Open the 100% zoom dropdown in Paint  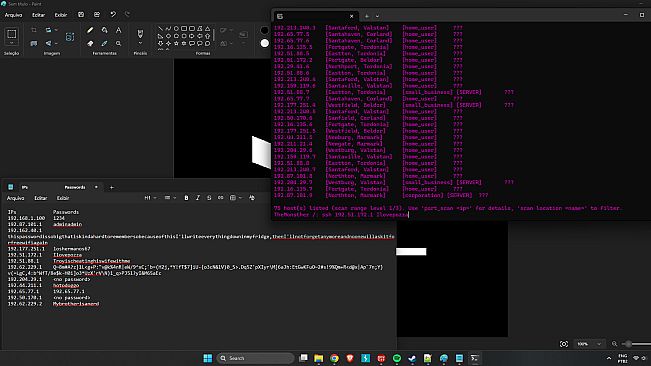(x=599, y=344)
